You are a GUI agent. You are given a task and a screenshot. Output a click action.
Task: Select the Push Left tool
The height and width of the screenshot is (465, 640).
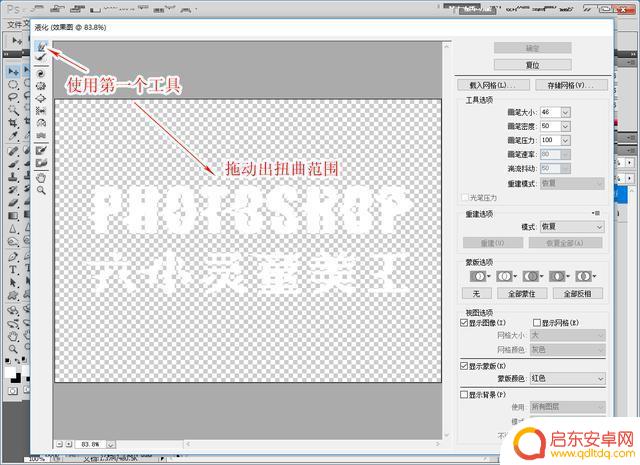[x=41, y=111]
